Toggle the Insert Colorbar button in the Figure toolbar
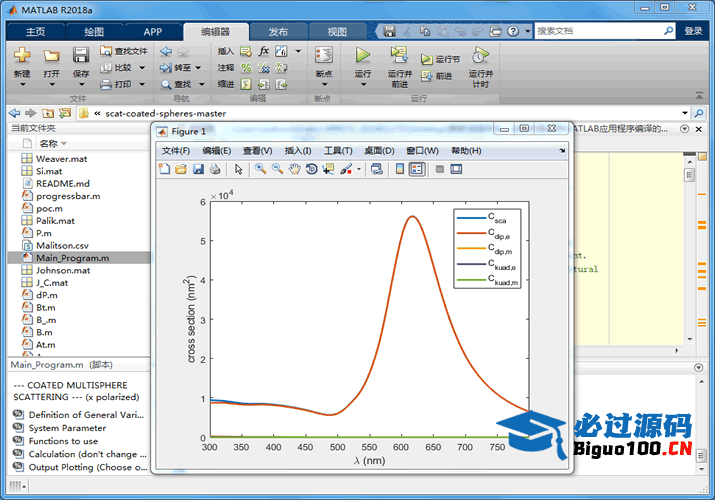This screenshot has width=715, height=500. point(400,169)
